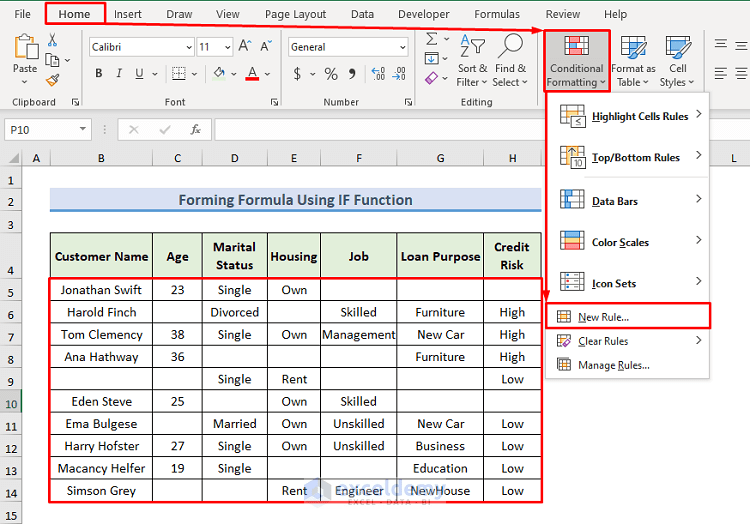Apply Accounting dollar number format
The width and height of the screenshot is (750, 524).
click(297, 74)
